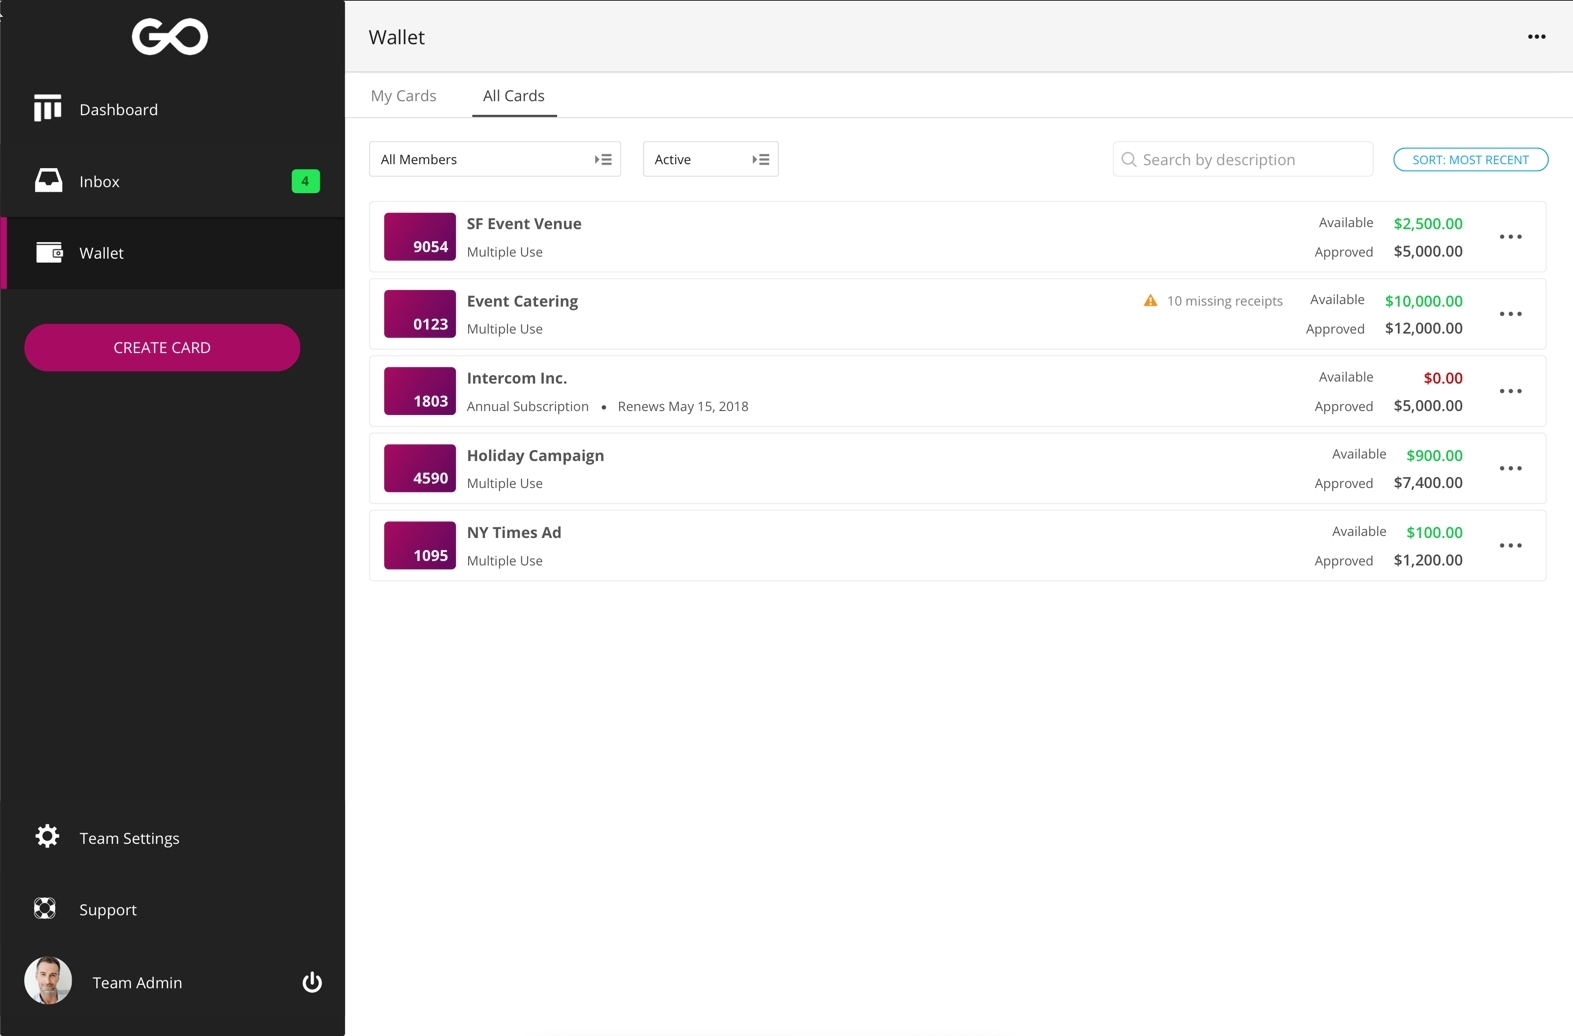Click the missing receipts warning on Event Catering
The height and width of the screenshot is (1036, 1573).
1213,301
